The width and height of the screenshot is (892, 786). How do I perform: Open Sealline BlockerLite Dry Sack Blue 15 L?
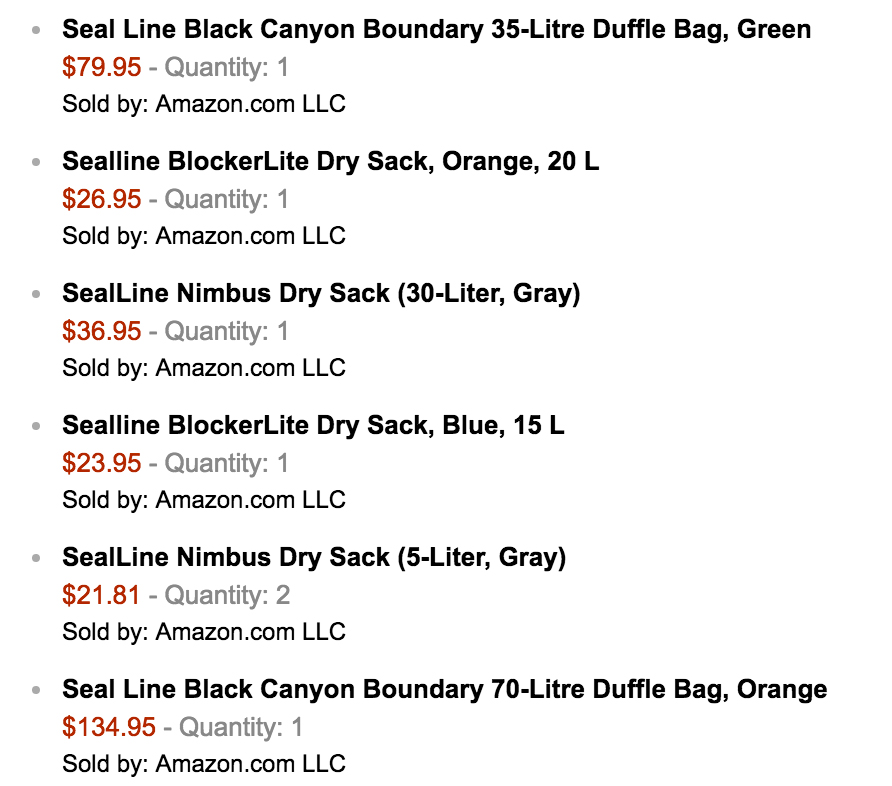tap(313, 425)
